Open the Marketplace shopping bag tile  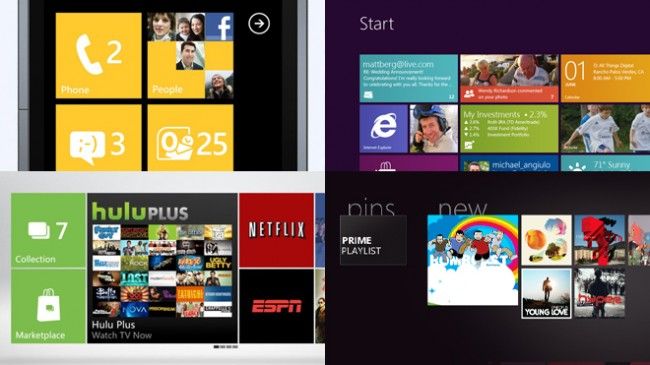[x=49, y=307]
